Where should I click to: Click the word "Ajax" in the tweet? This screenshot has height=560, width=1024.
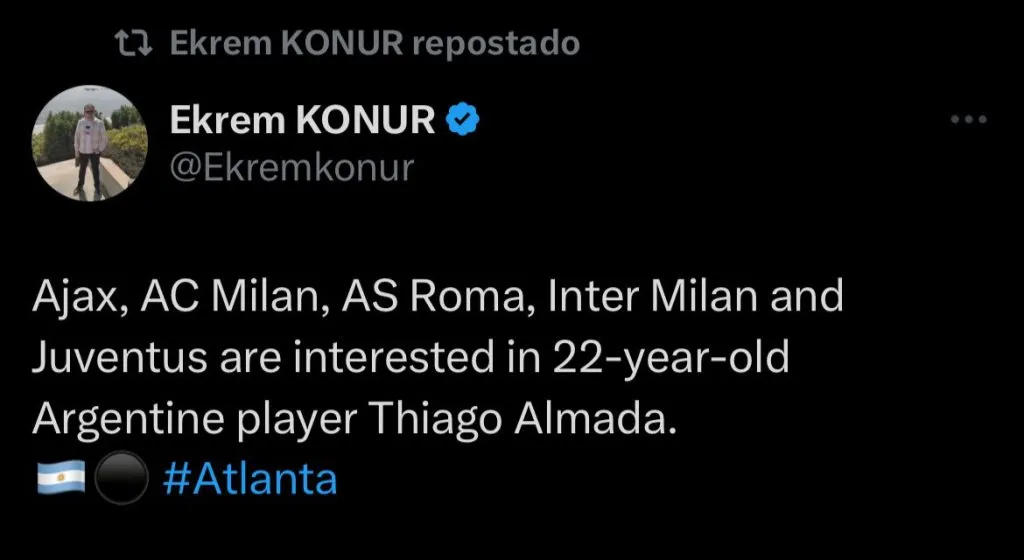coord(75,299)
